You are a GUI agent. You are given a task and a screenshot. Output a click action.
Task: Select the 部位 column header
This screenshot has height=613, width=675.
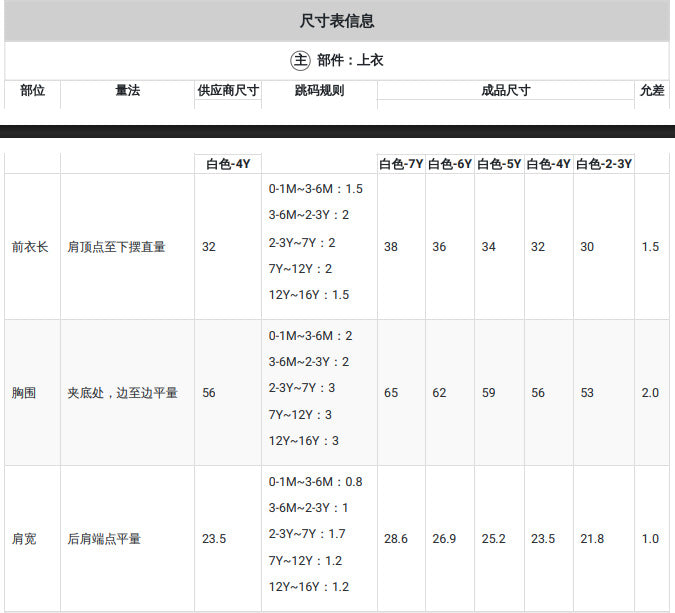(32, 90)
